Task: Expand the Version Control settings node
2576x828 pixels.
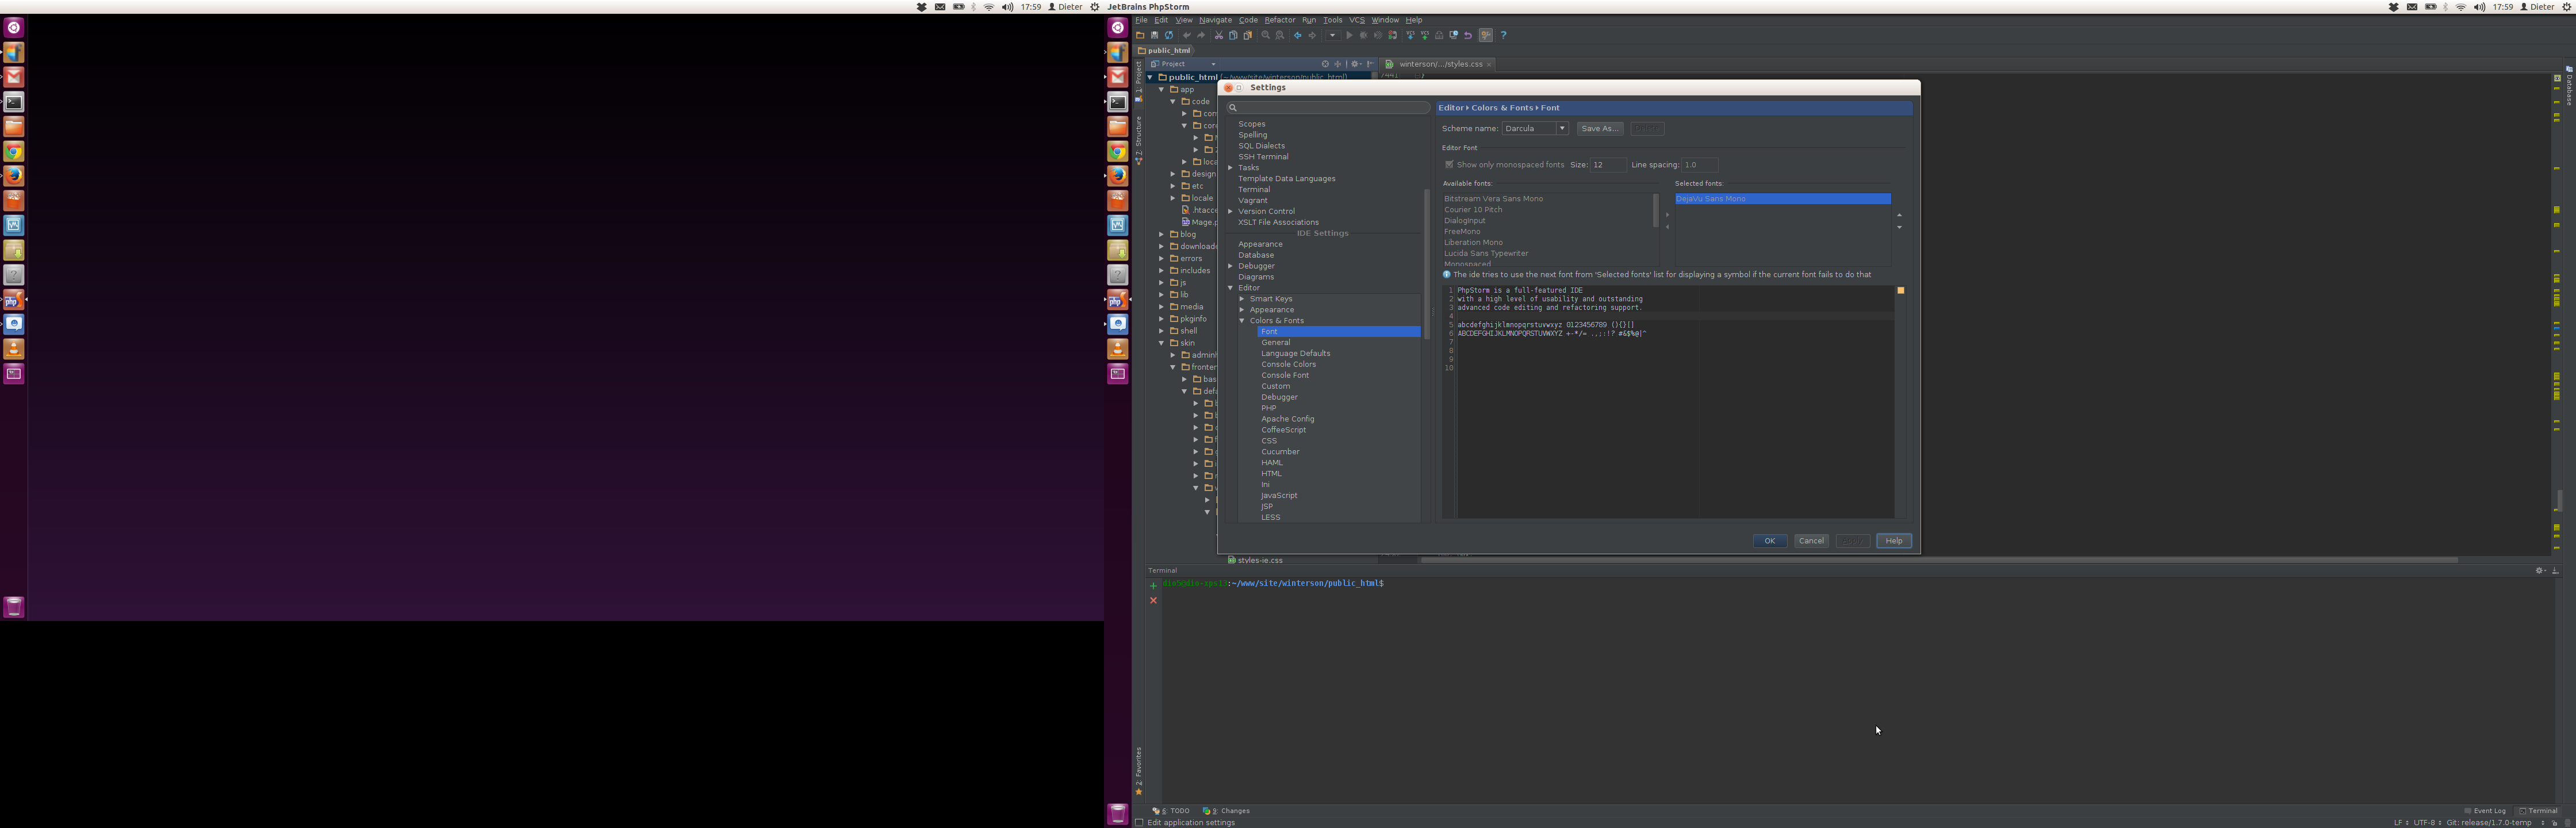Action: click(x=1231, y=212)
